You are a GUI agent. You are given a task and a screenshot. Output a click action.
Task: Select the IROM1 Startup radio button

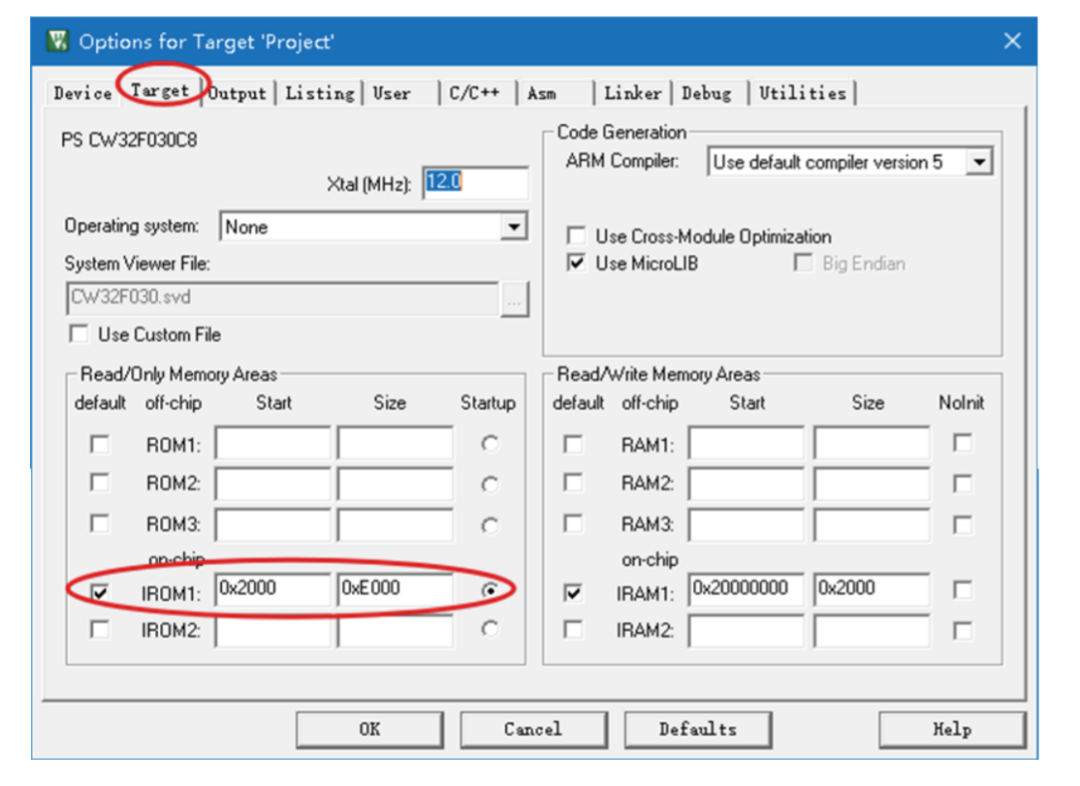(490, 590)
